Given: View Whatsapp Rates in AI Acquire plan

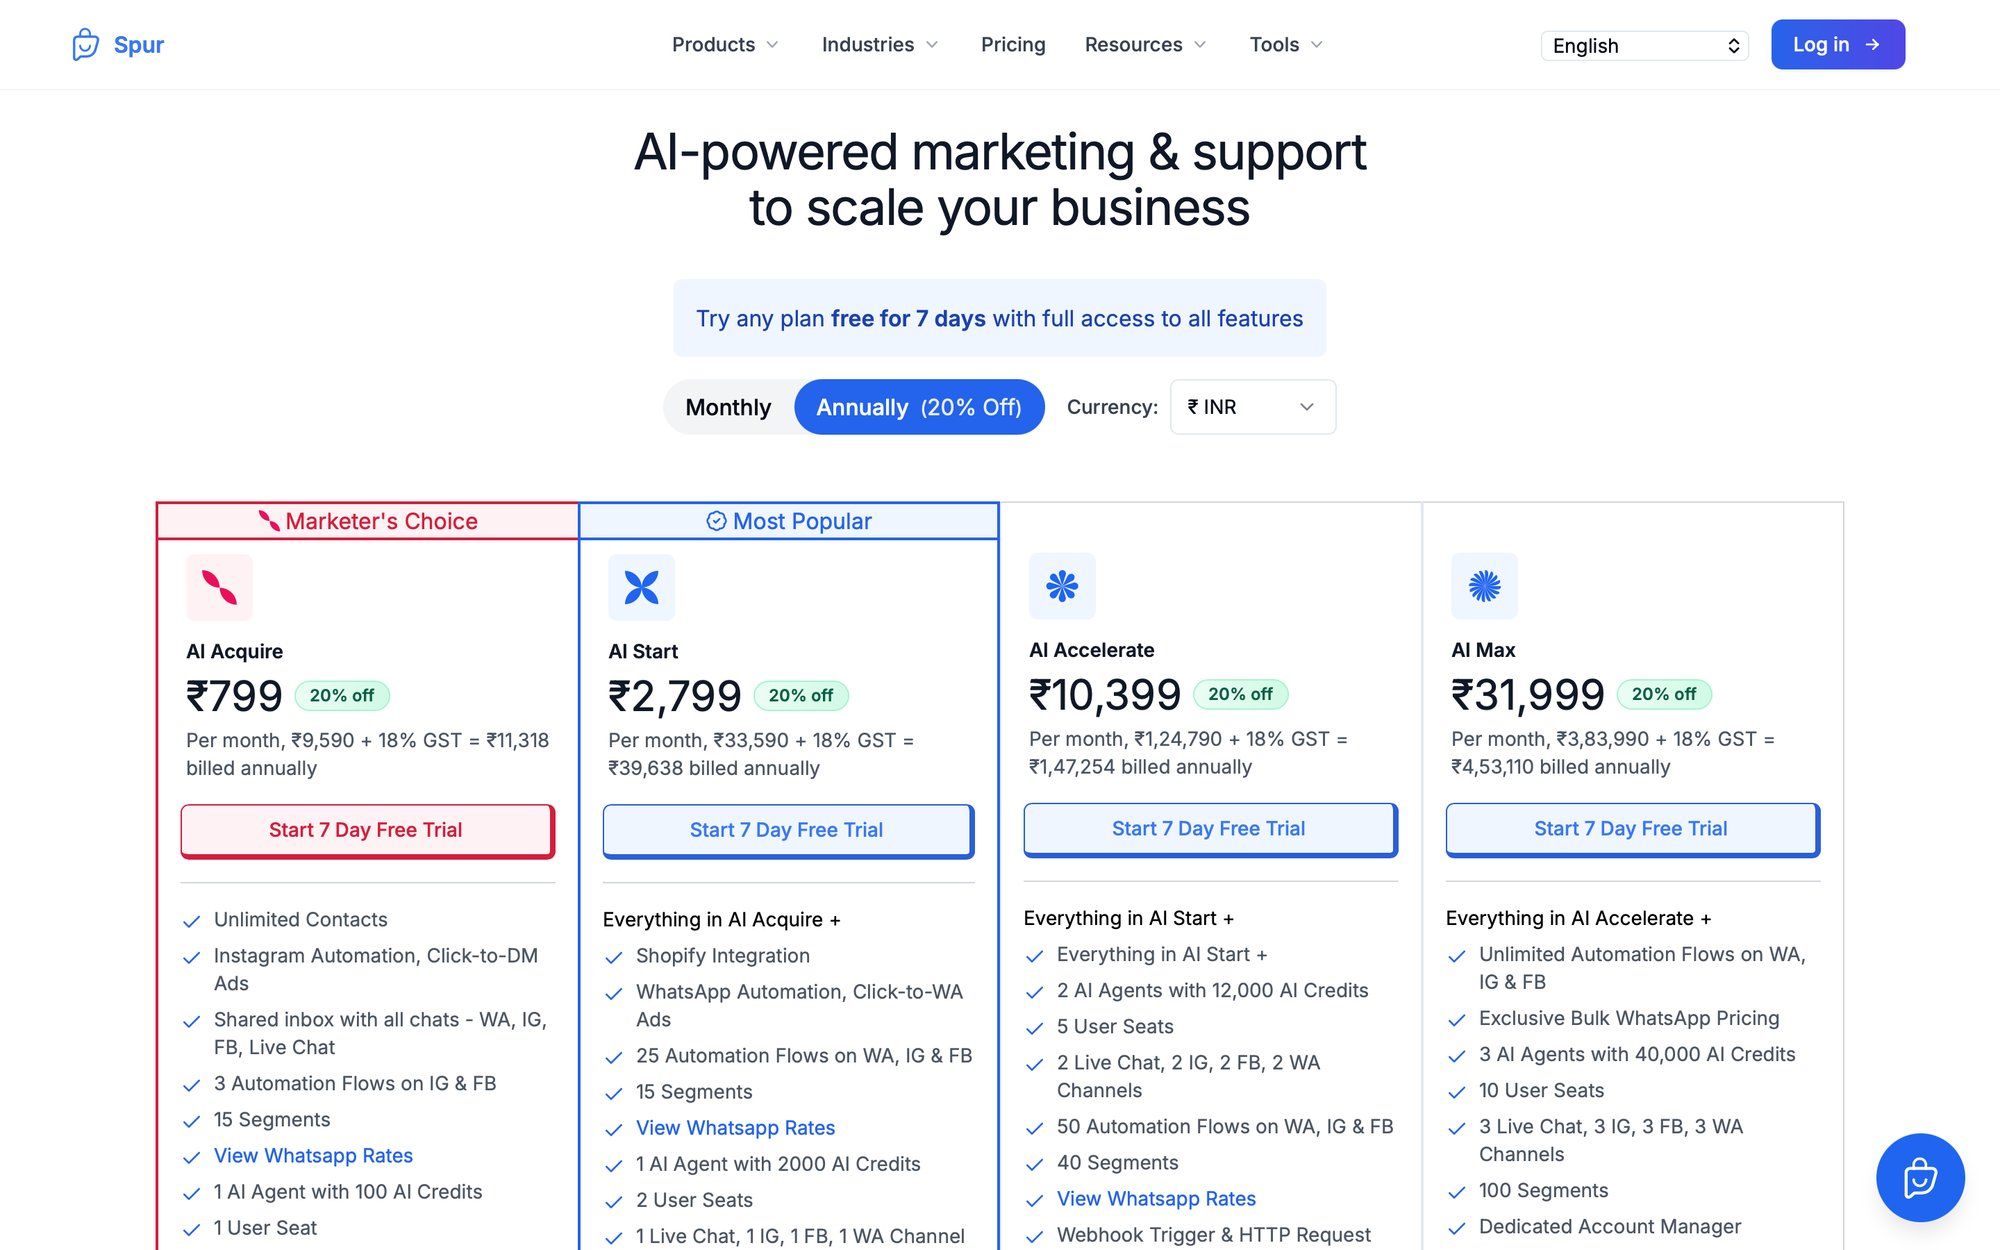Looking at the screenshot, I should tap(313, 1156).
